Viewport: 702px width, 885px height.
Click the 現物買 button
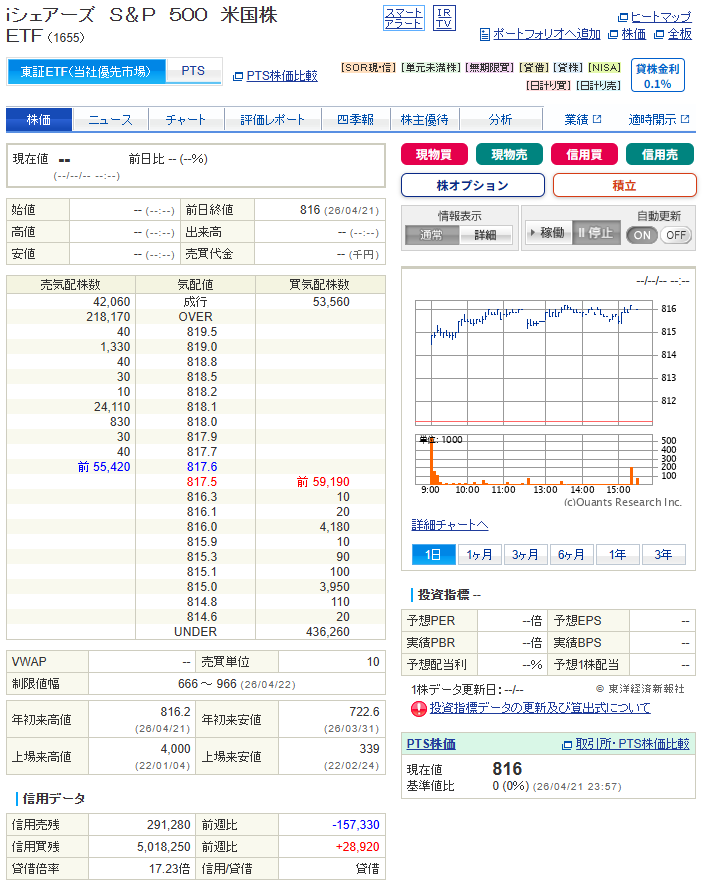(434, 154)
